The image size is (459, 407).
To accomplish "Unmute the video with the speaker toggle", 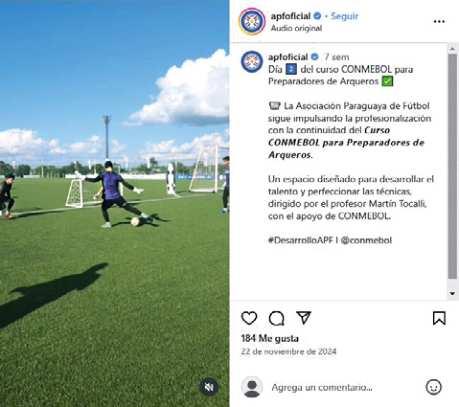I will pyautogui.click(x=209, y=387).
